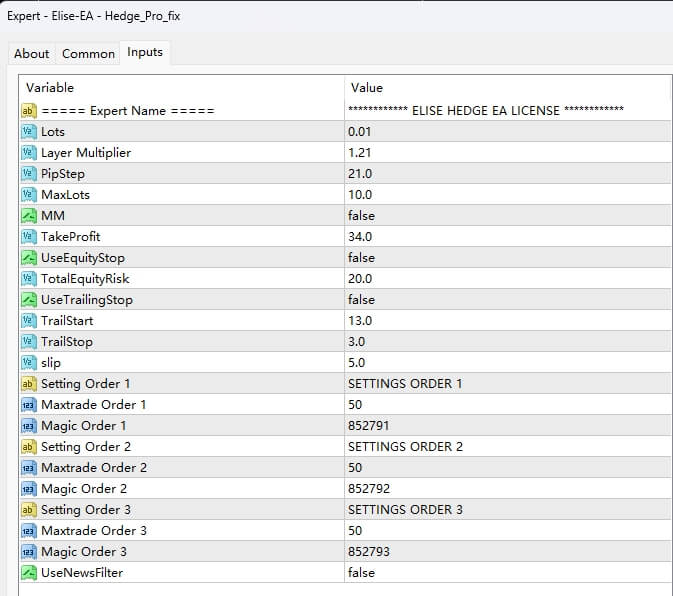The width and height of the screenshot is (673, 596).
Task: Open the UseTrailingStop false value dropdown
Action: point(508,300)
